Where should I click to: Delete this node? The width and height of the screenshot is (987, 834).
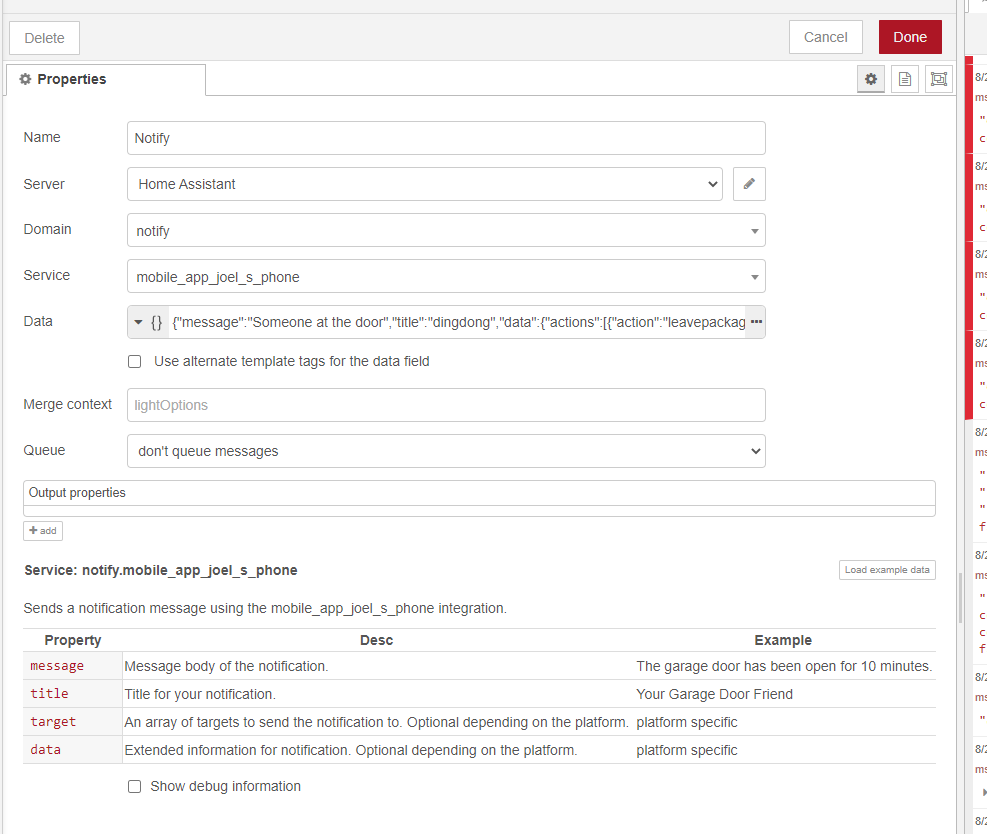(x=44, y=38)
